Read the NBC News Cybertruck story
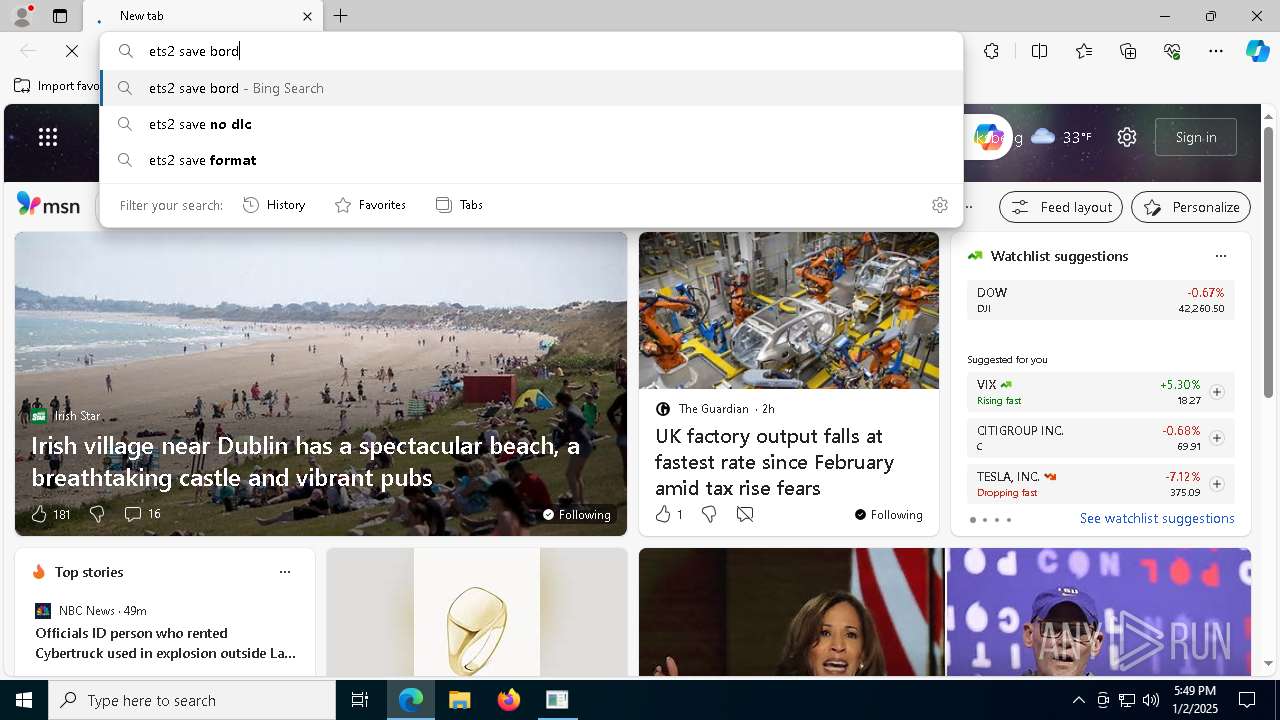The height and width of the screenshot is (720, 1280). tap(166, 643)
